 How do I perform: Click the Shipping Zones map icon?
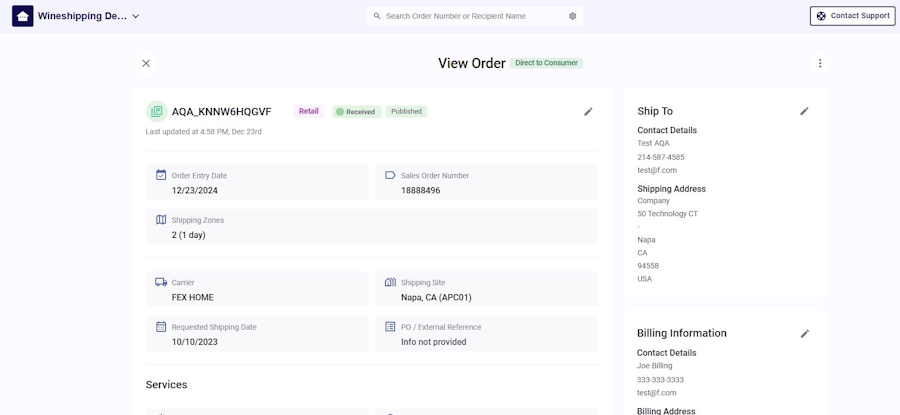tap(161, 220)
